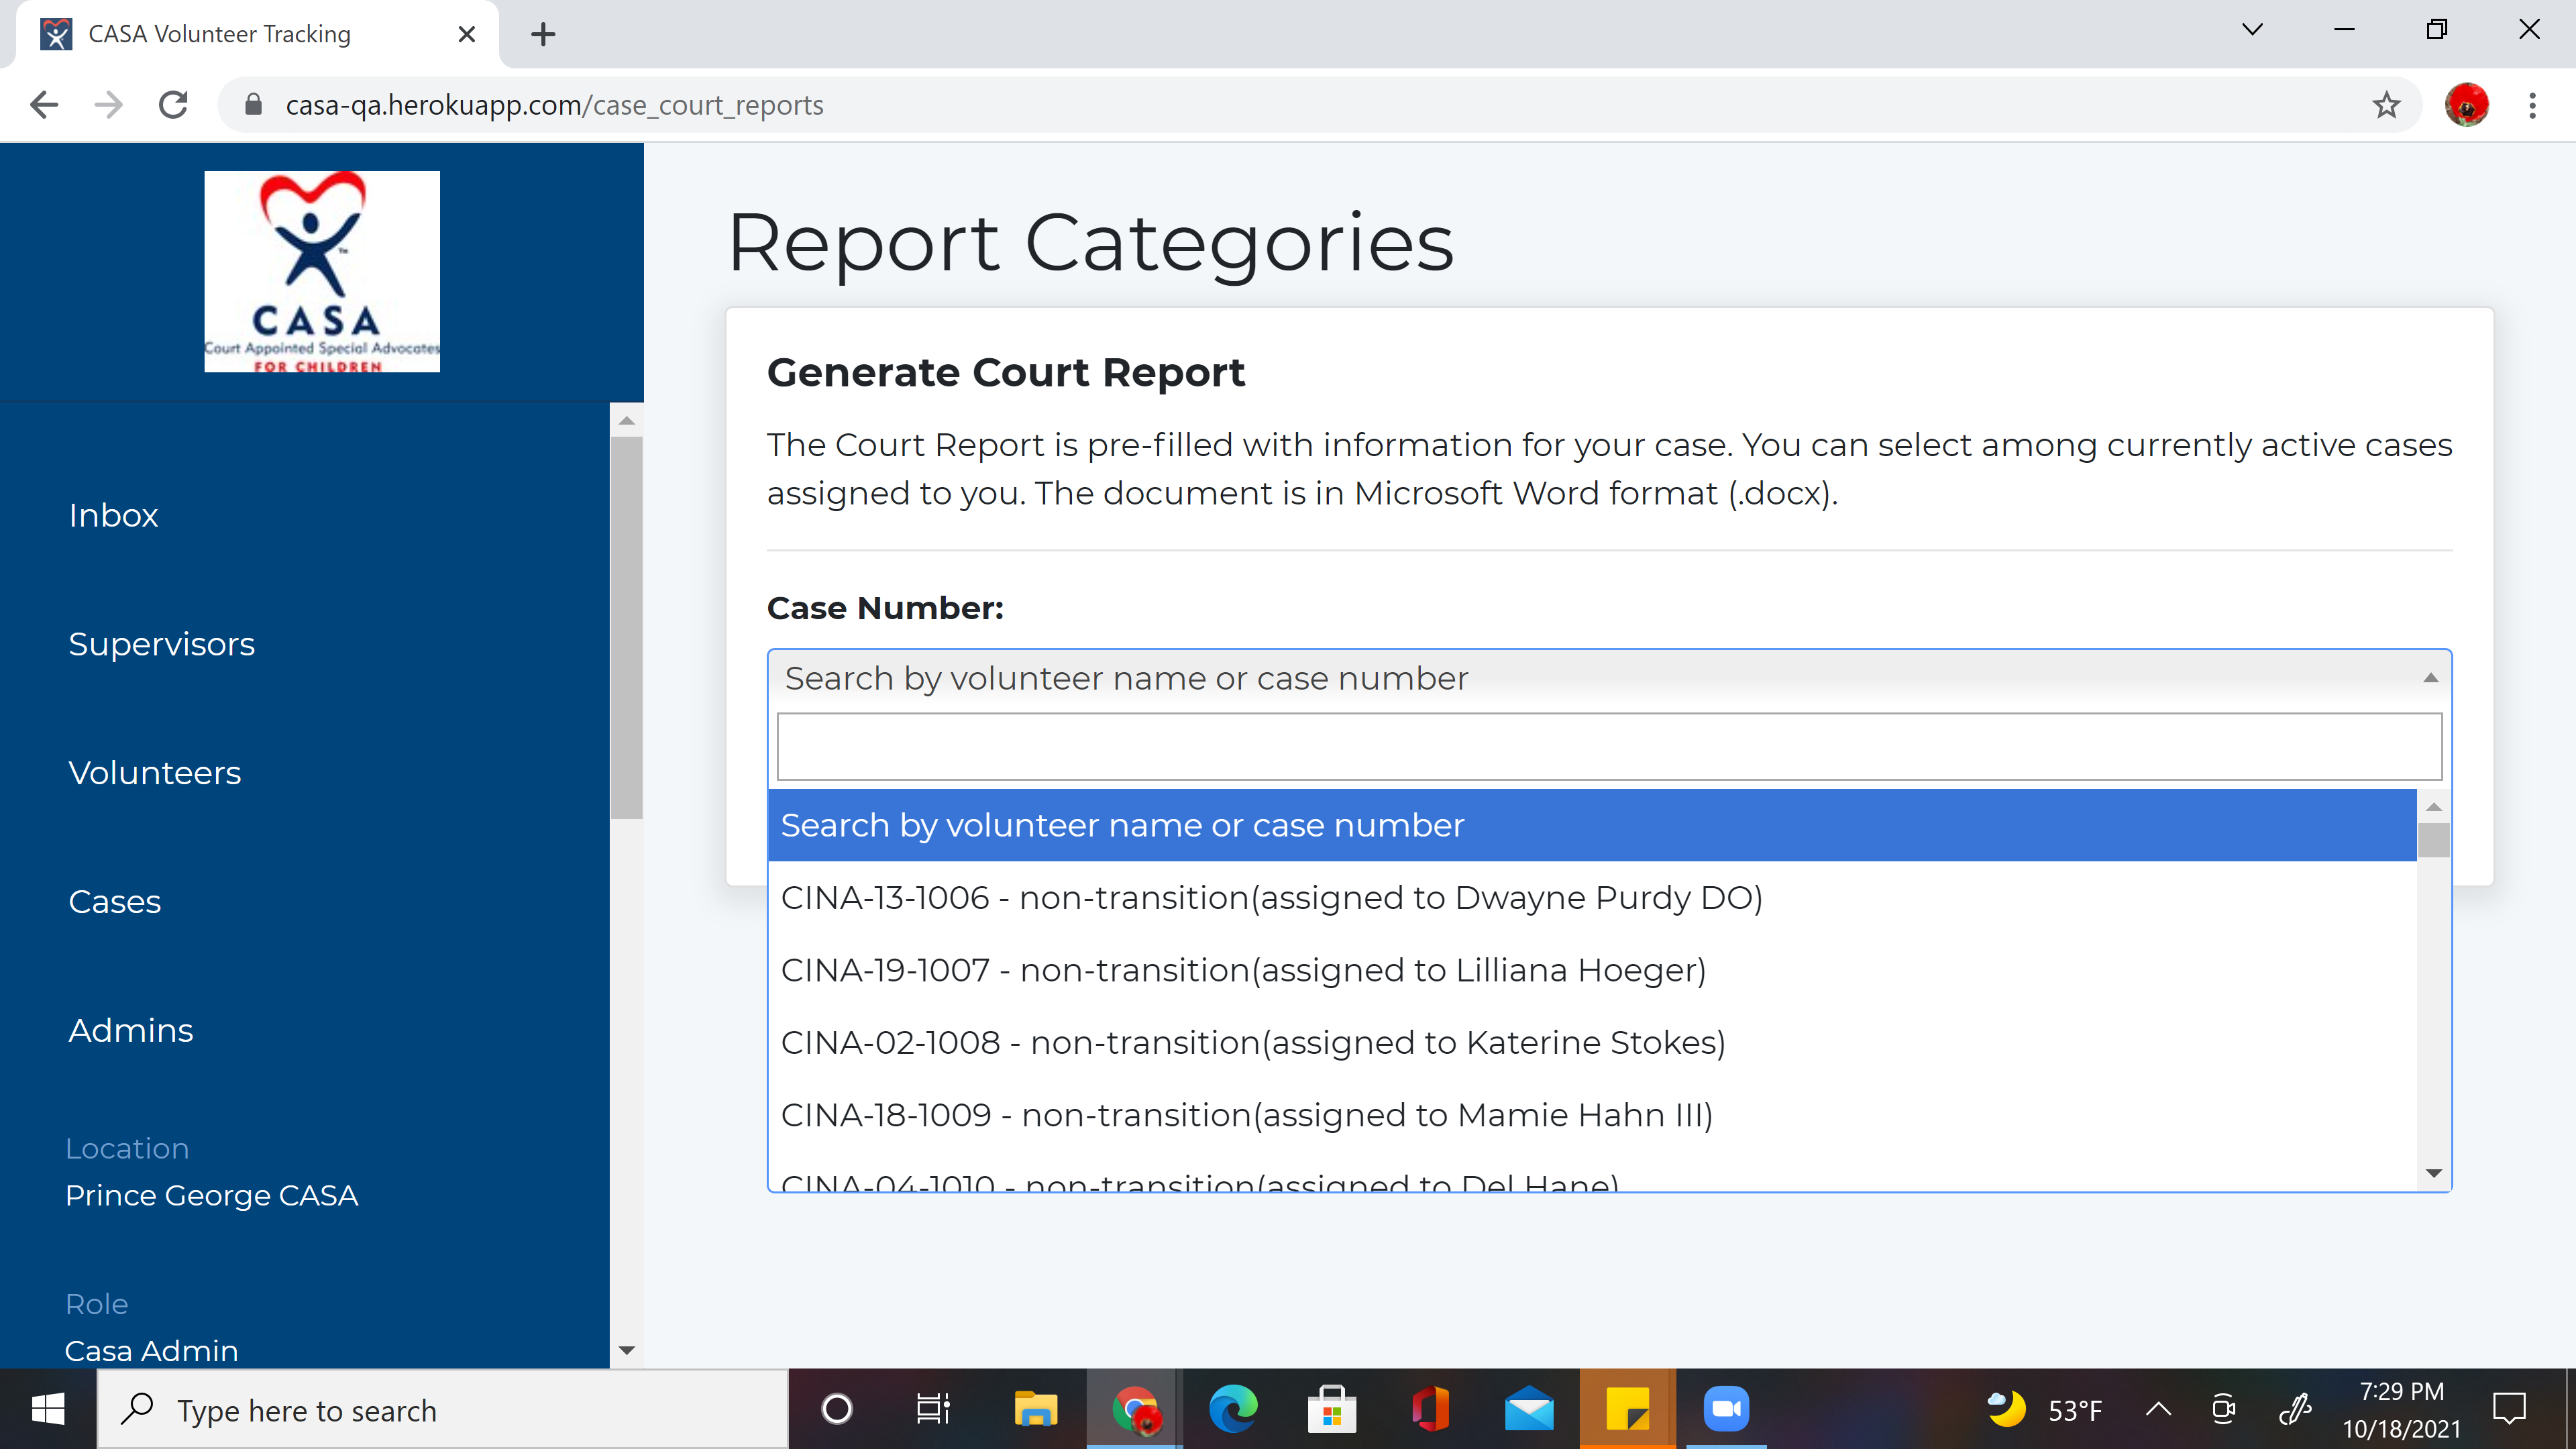Open the Inbox sidebar item
This screenshot has width=2576, height=1449.
click(x=113, y=515)
